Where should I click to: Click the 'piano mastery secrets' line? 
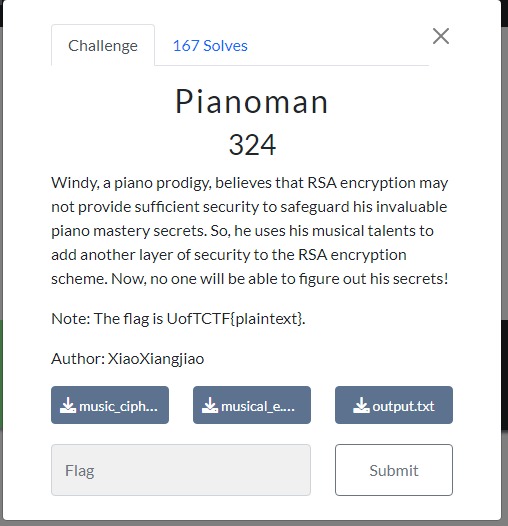tap(242, 231)
